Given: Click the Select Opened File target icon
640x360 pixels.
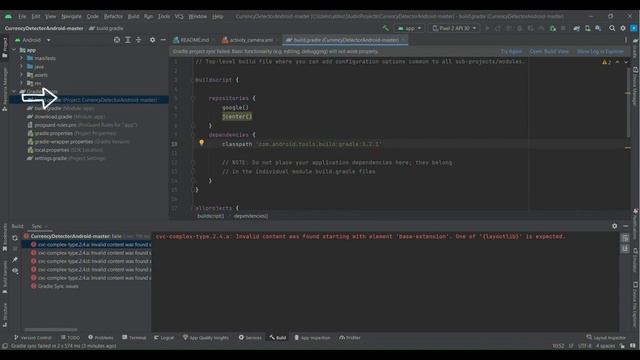Looking at the screenshot, I should tap(117, 40).
